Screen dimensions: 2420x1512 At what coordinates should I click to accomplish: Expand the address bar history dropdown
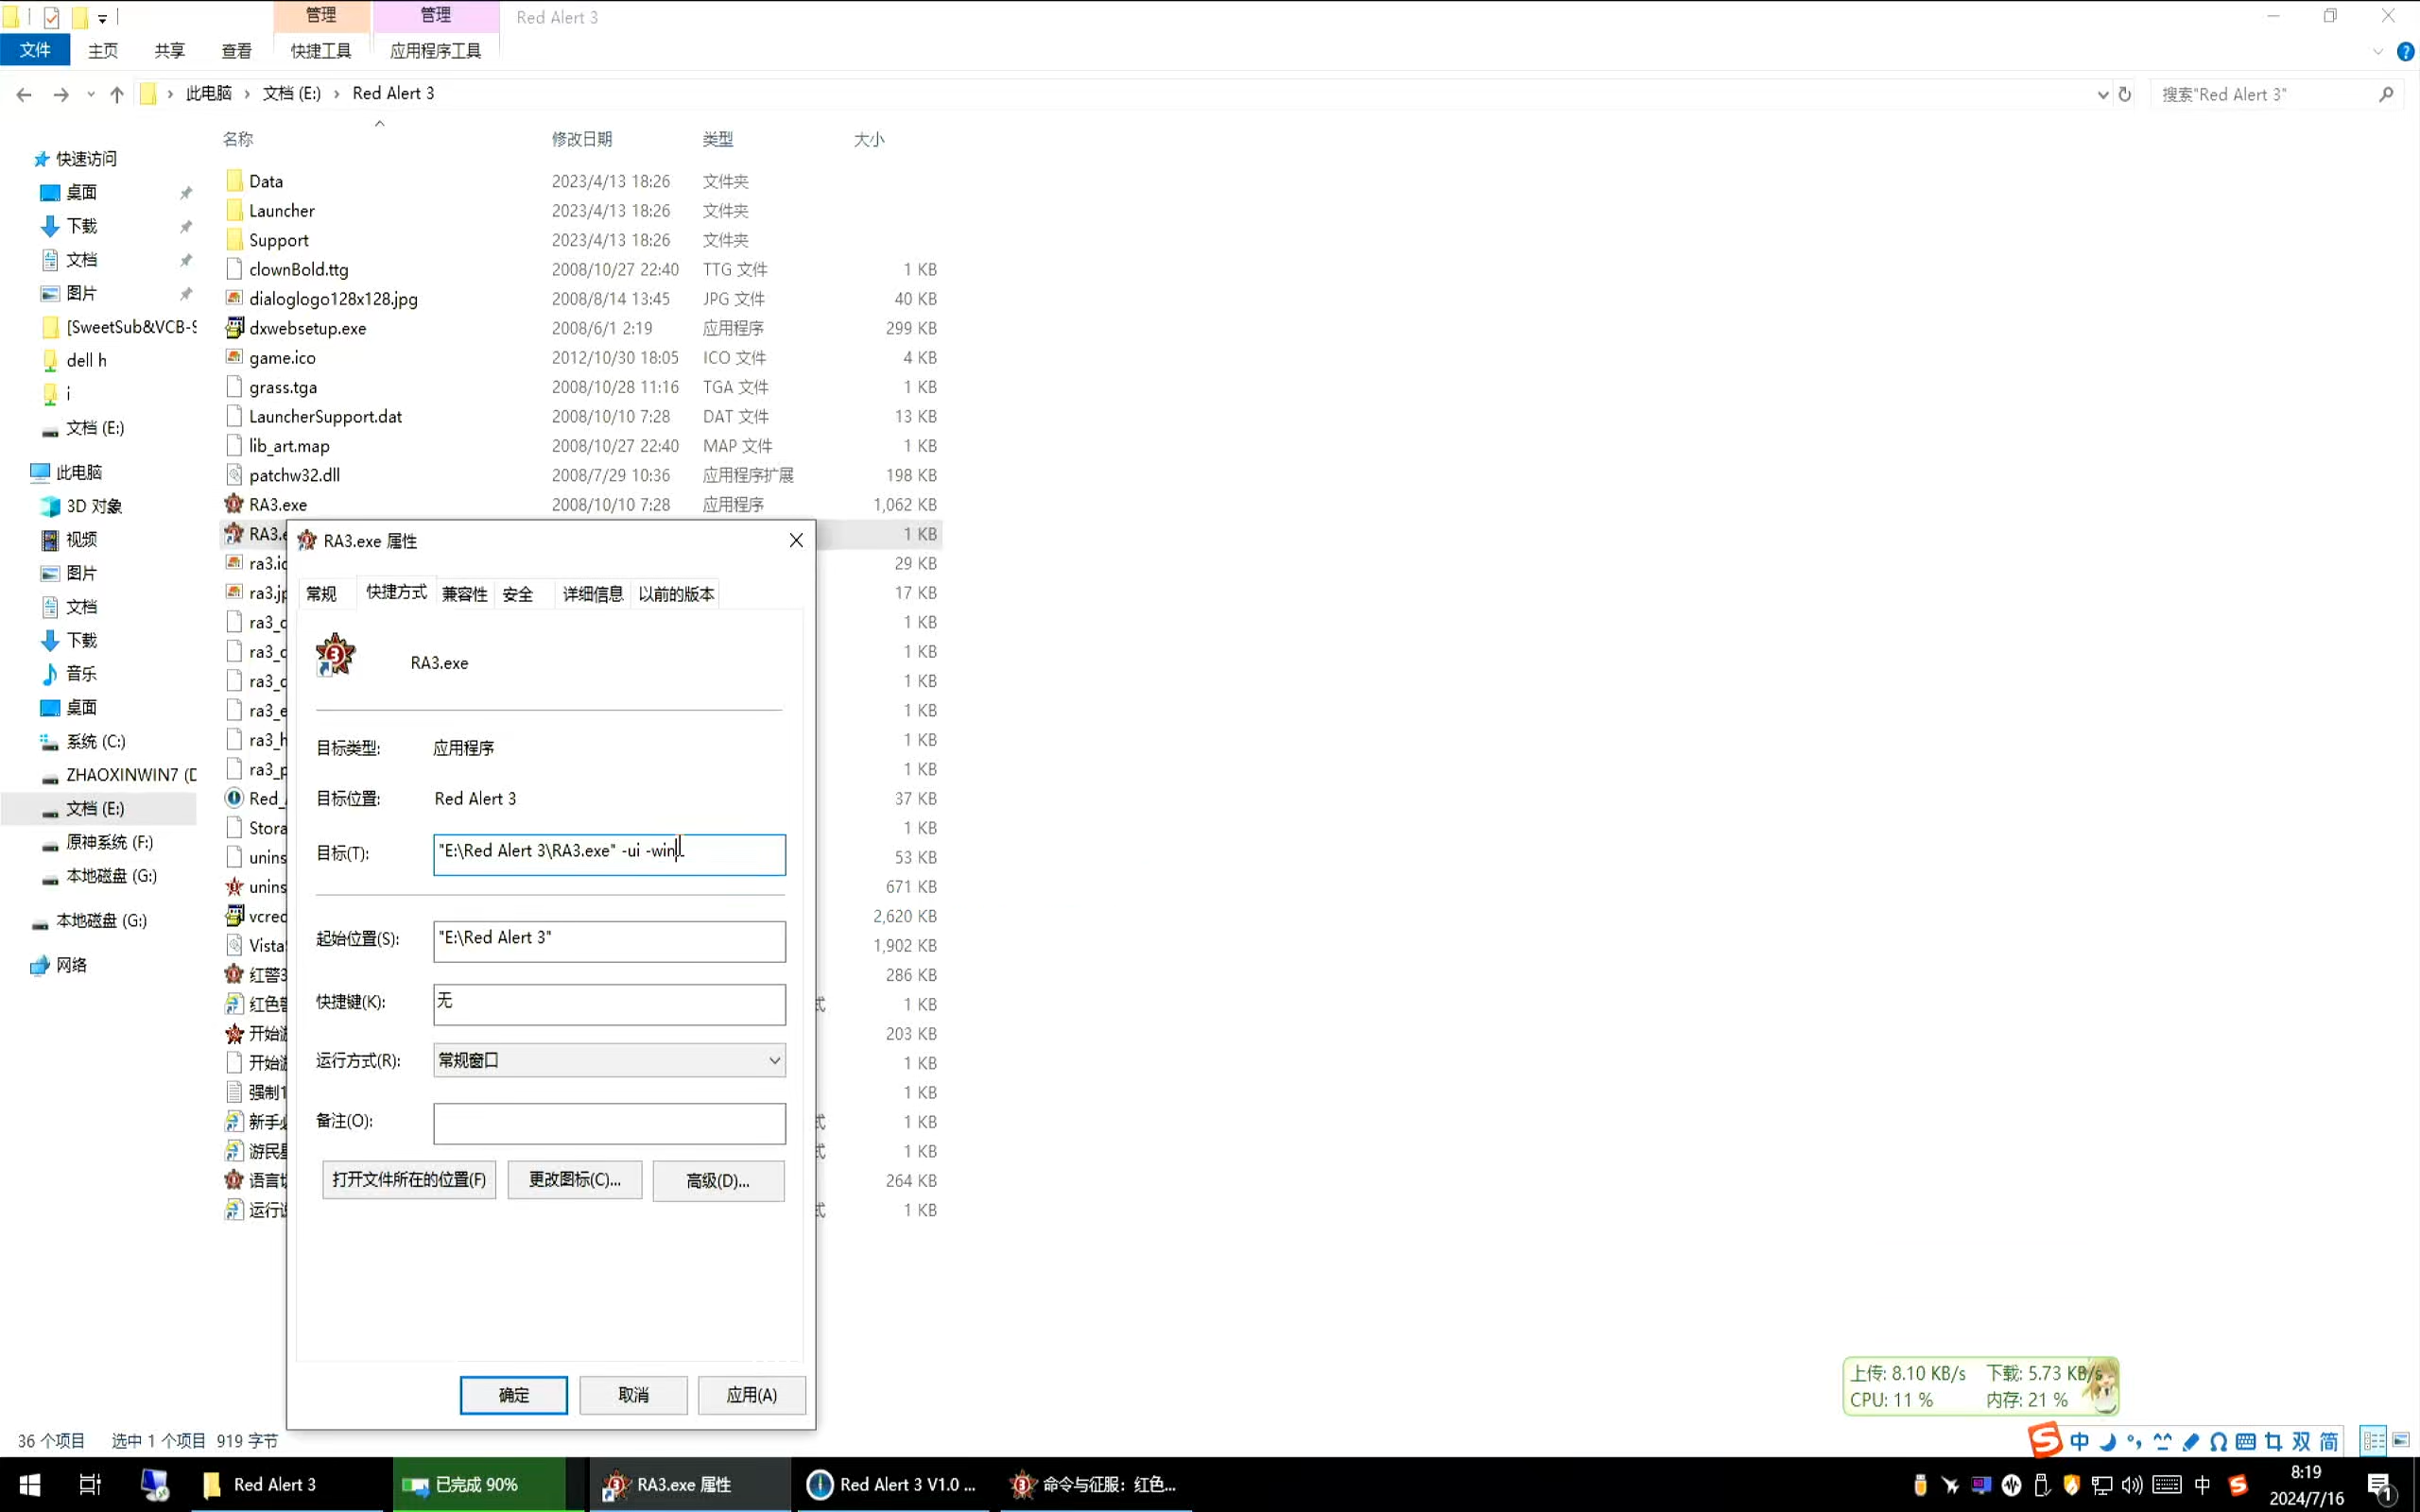(2102, 94)
